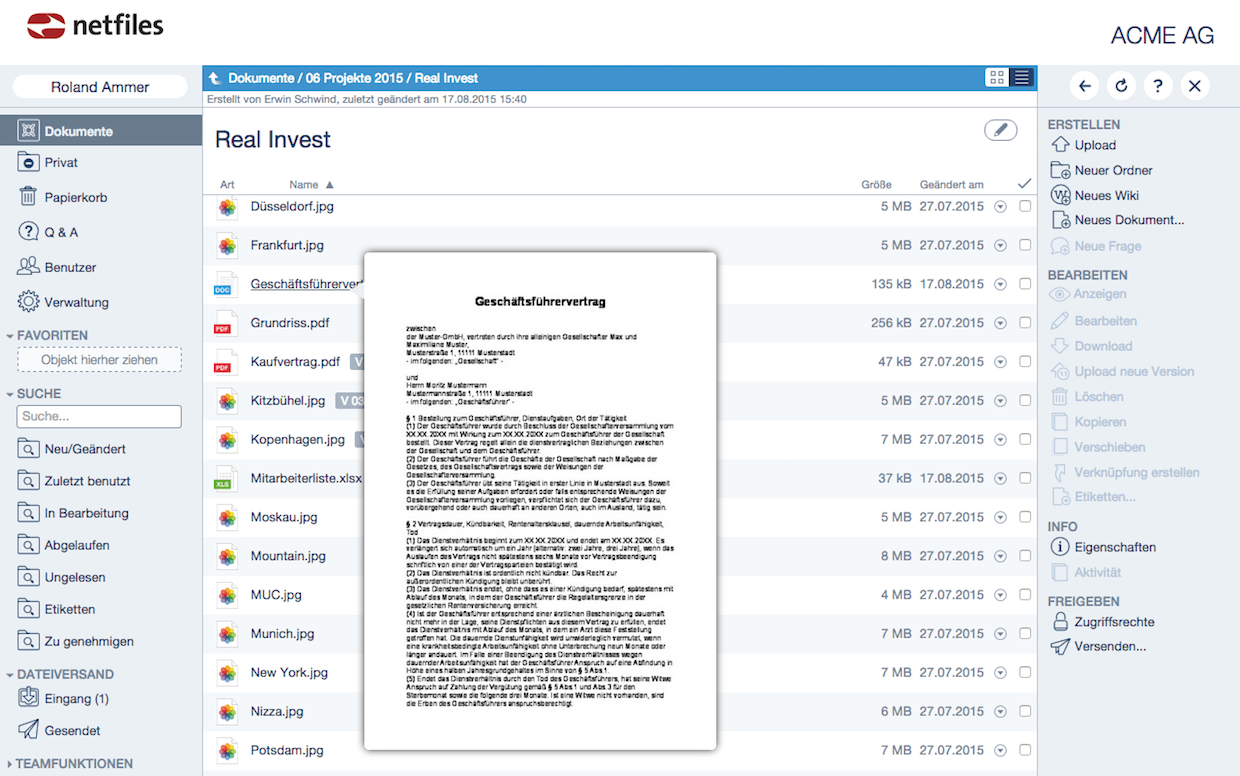The width and height of the screenshot is (1240, 776).
Task: Expand the Teamfunktionen section
Action: coord(9,764)
